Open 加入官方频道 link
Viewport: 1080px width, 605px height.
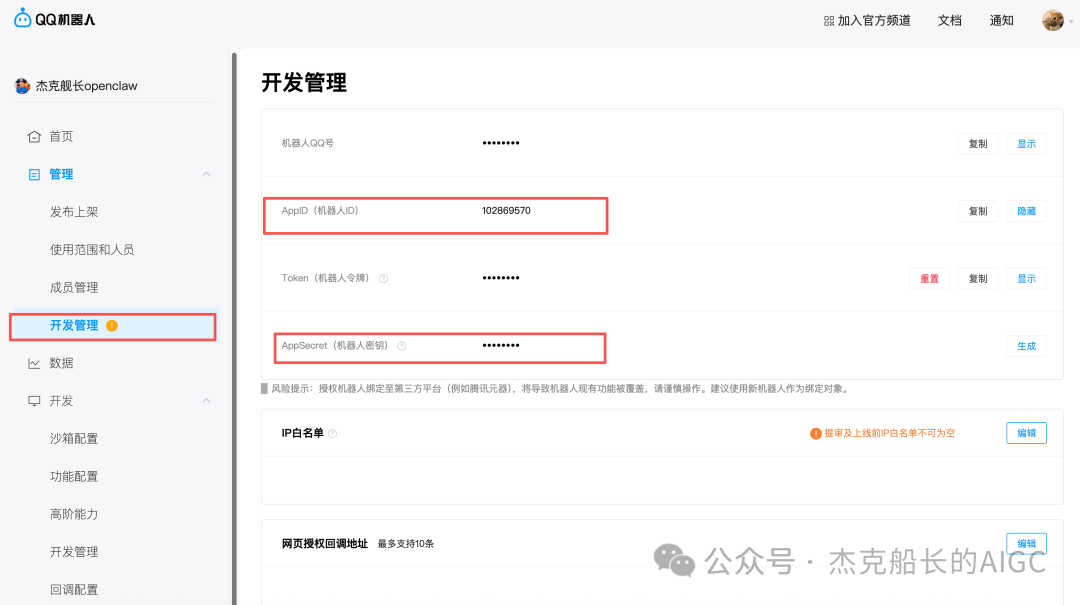[874, 21]
